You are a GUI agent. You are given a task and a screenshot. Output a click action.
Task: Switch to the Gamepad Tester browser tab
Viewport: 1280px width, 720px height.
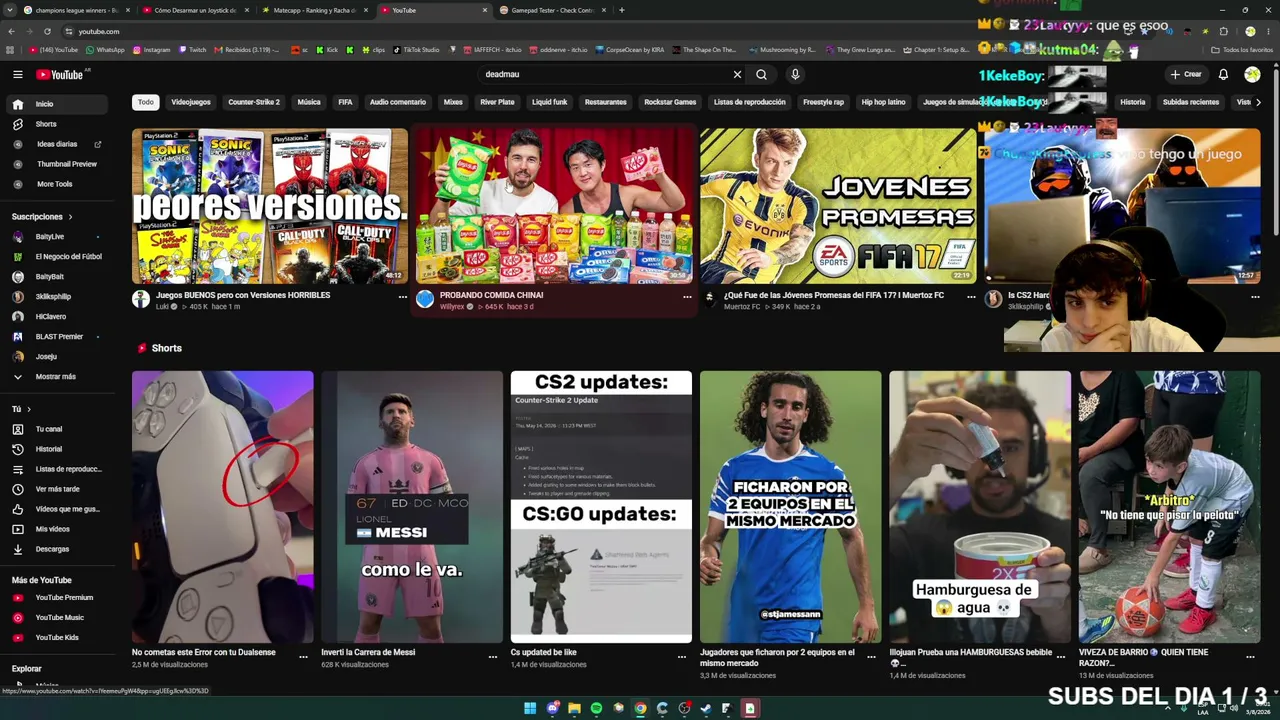click(x=554, y=10)
